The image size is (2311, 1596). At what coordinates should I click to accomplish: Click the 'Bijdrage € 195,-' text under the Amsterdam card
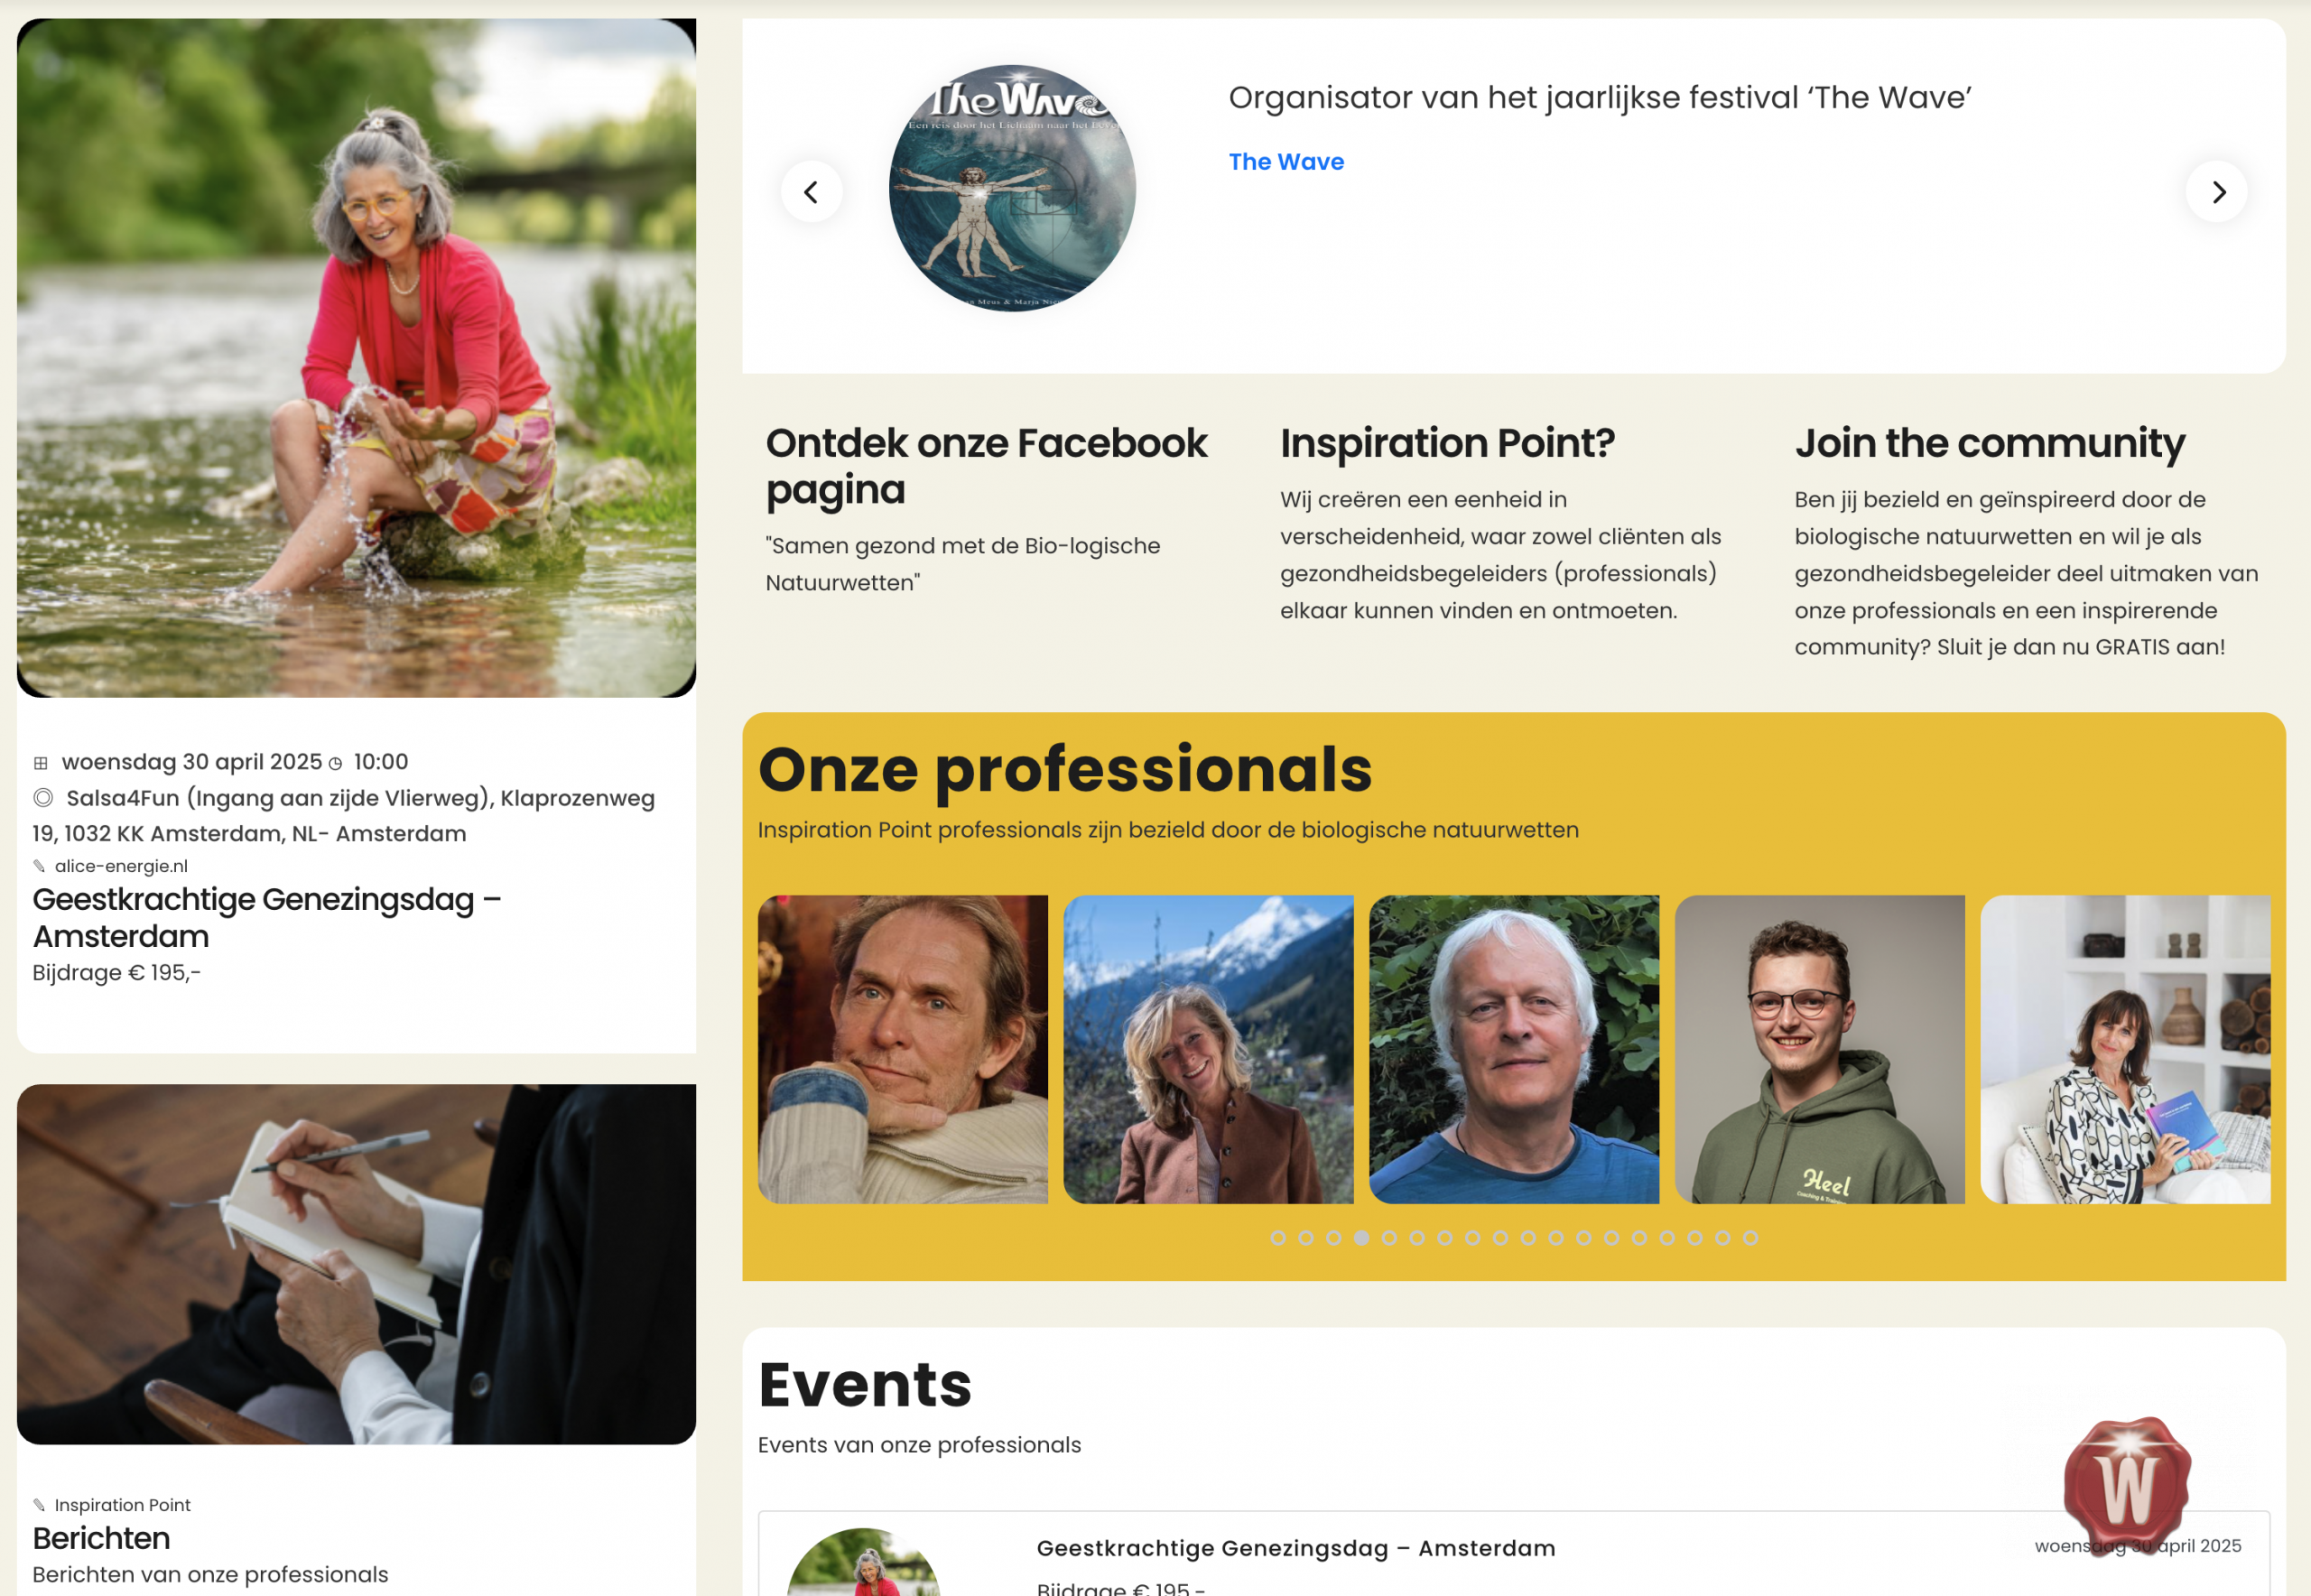point(116,973)
